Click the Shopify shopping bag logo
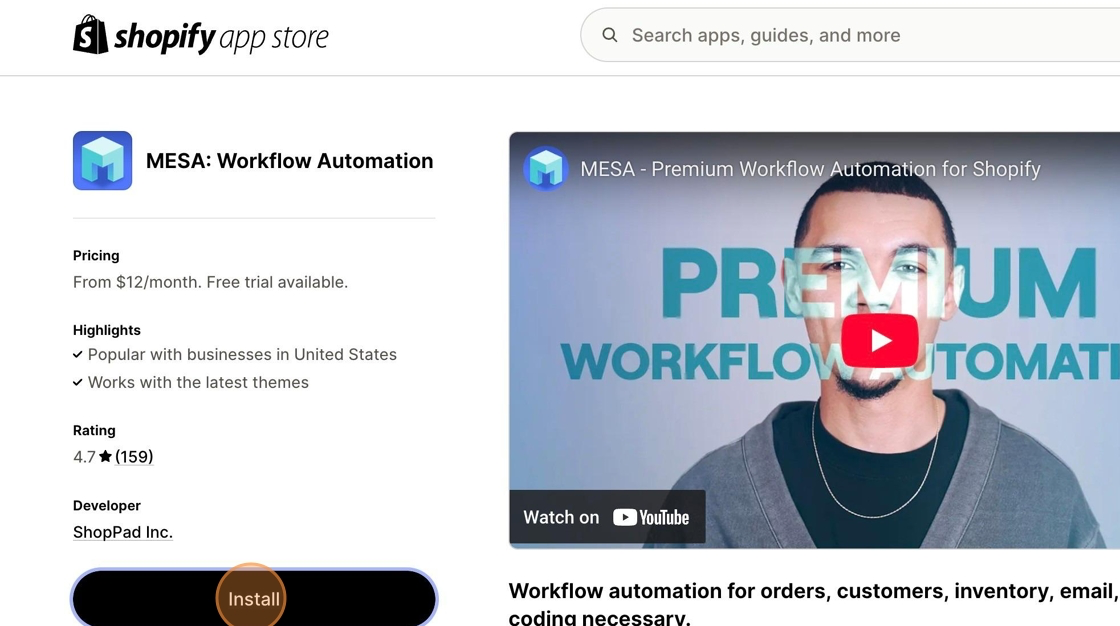 pyautogui.click(x=91, y=36)
